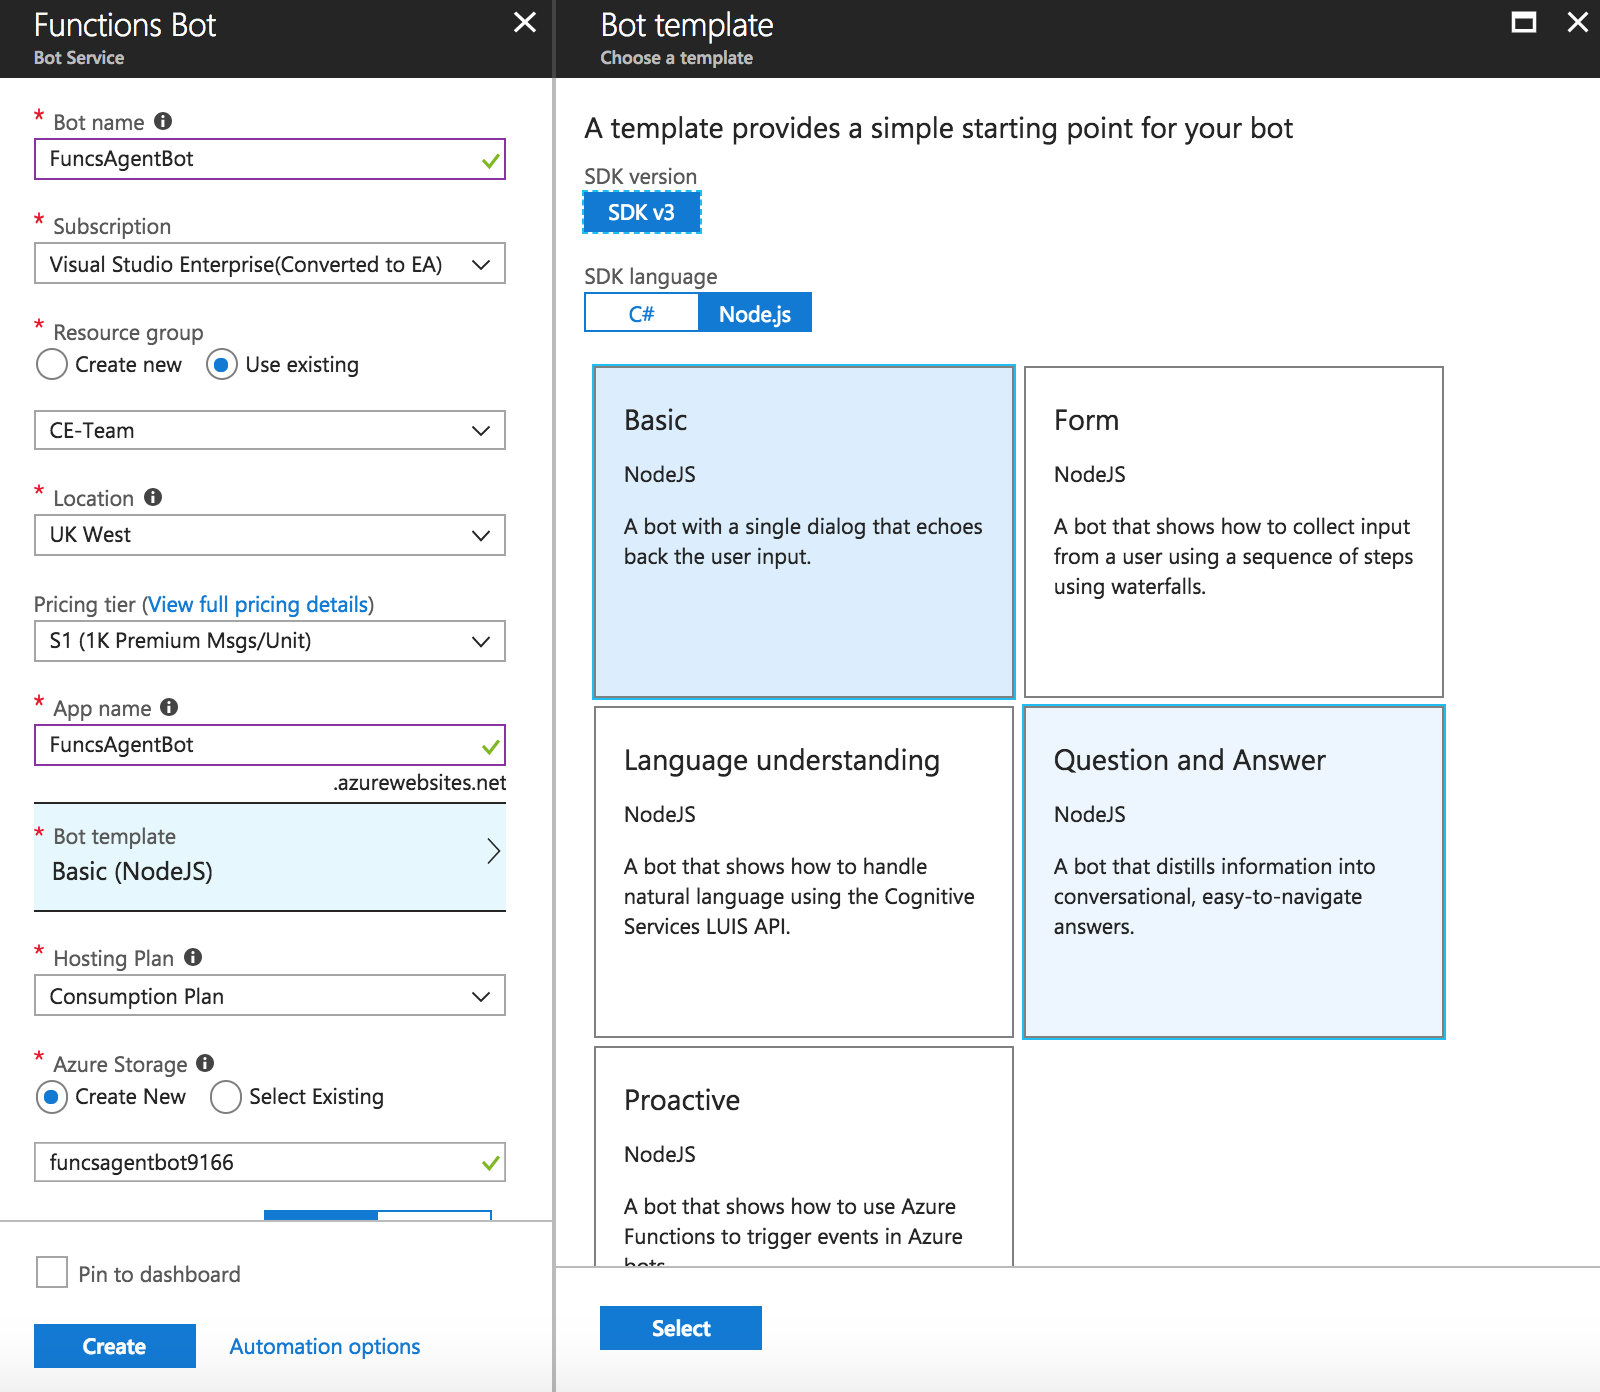Click the App name info icon
This screenshot has width=1600, height=1392.
[169, 707]
